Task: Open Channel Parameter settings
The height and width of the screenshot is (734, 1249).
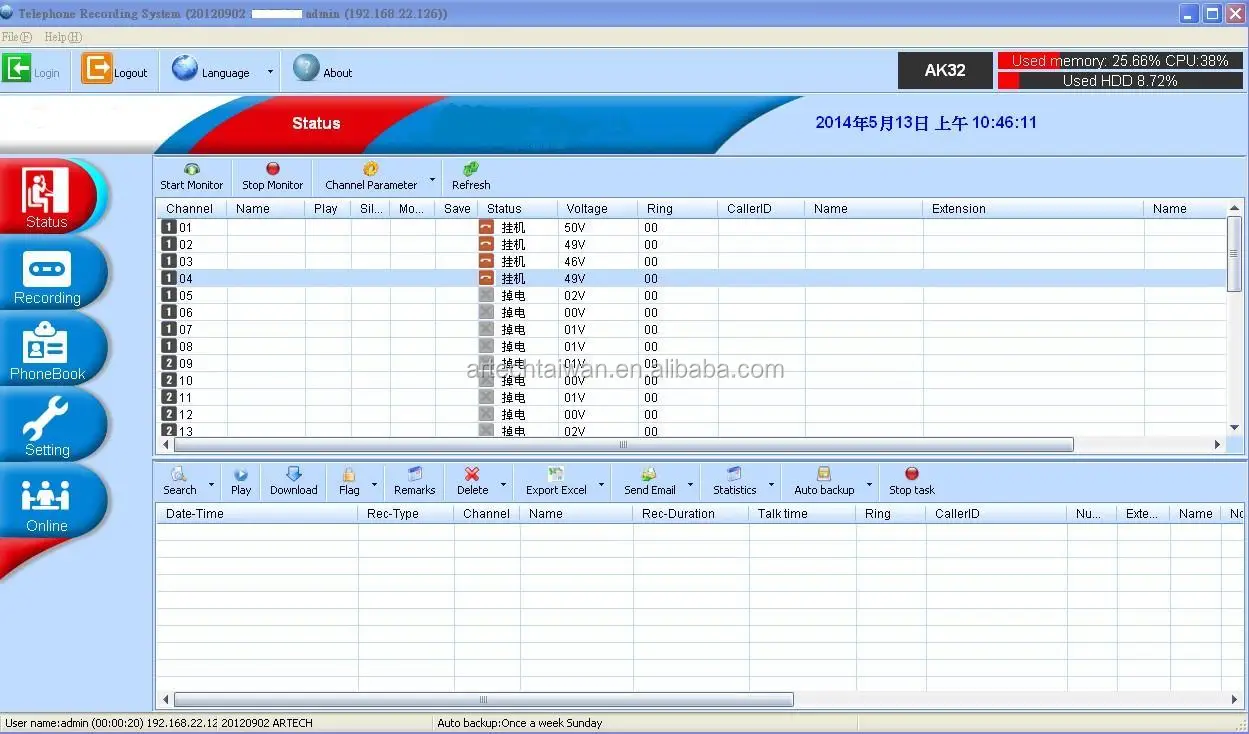Action: click(x=371, y=176)
